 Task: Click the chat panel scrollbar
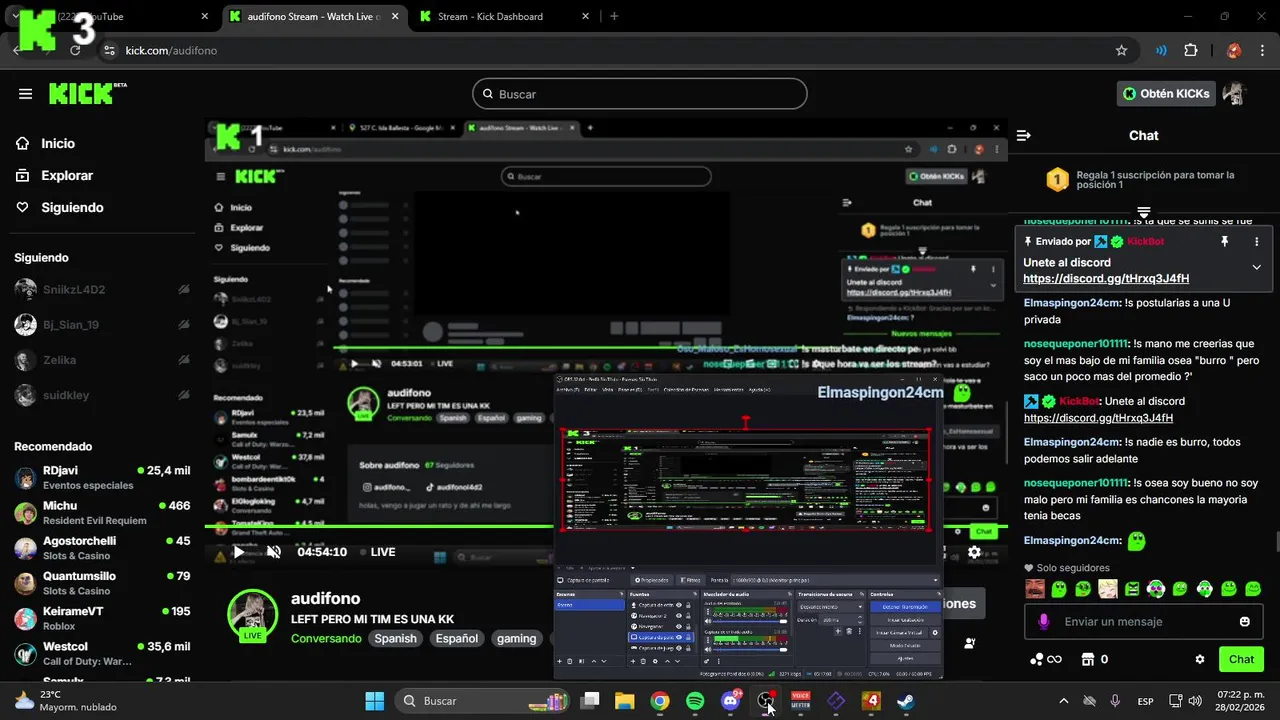[x=1276, y=543]
